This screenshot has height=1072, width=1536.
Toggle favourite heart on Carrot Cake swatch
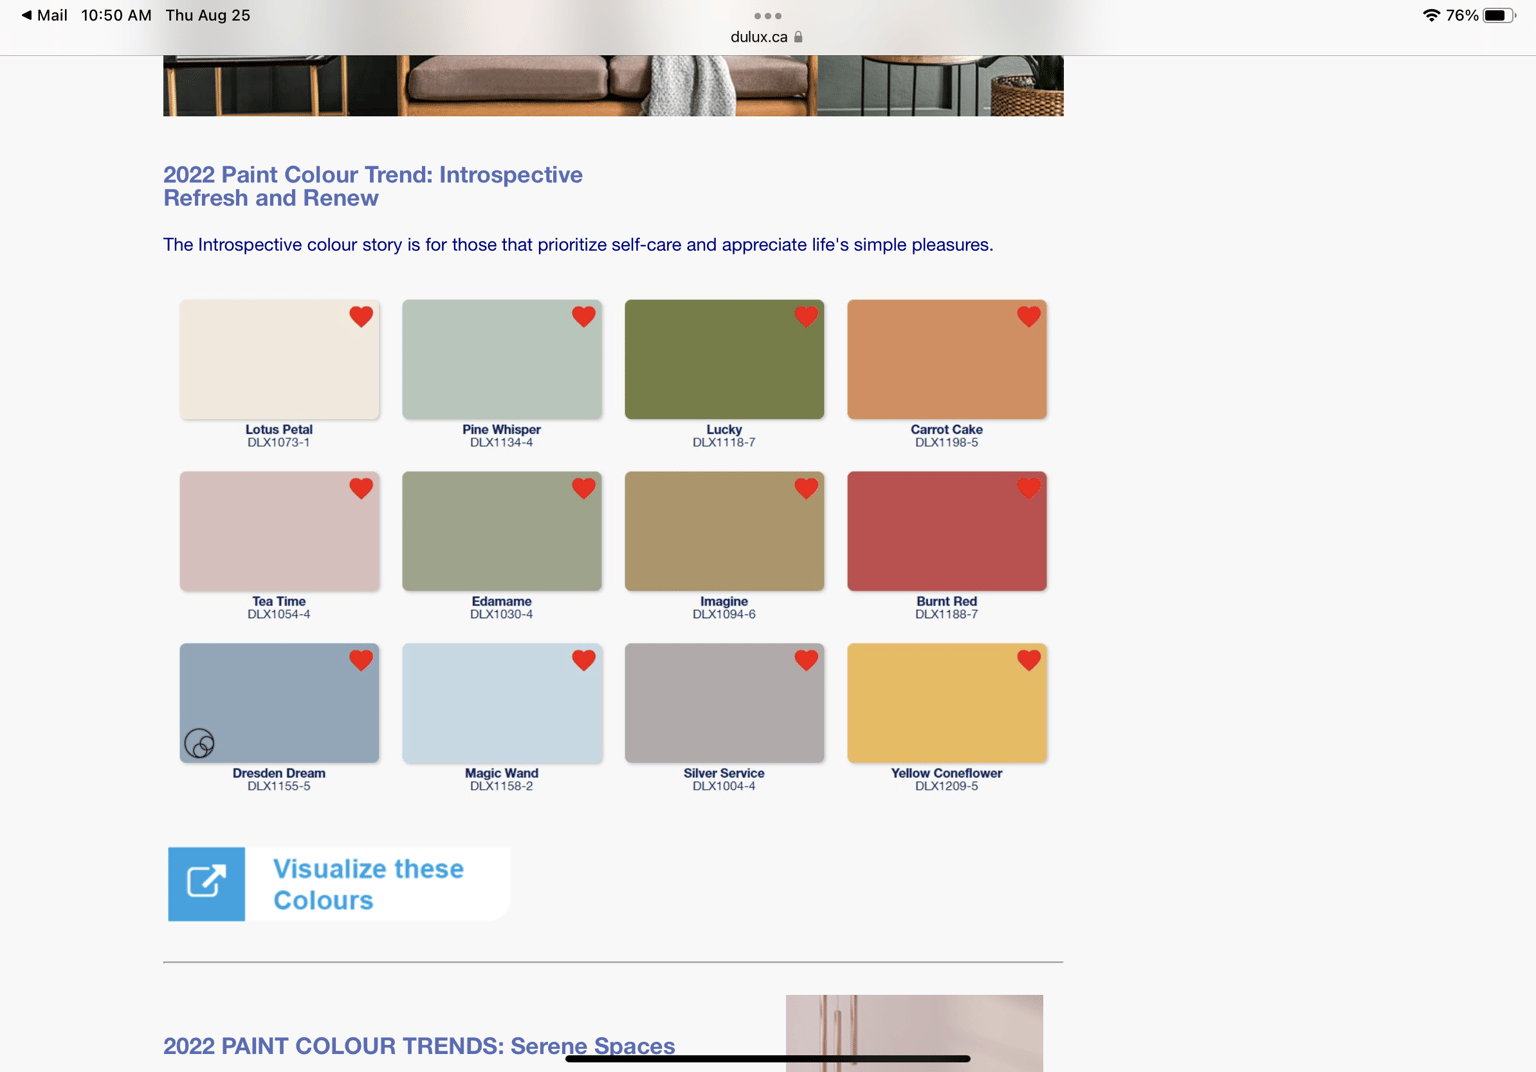click(1029, 316)
